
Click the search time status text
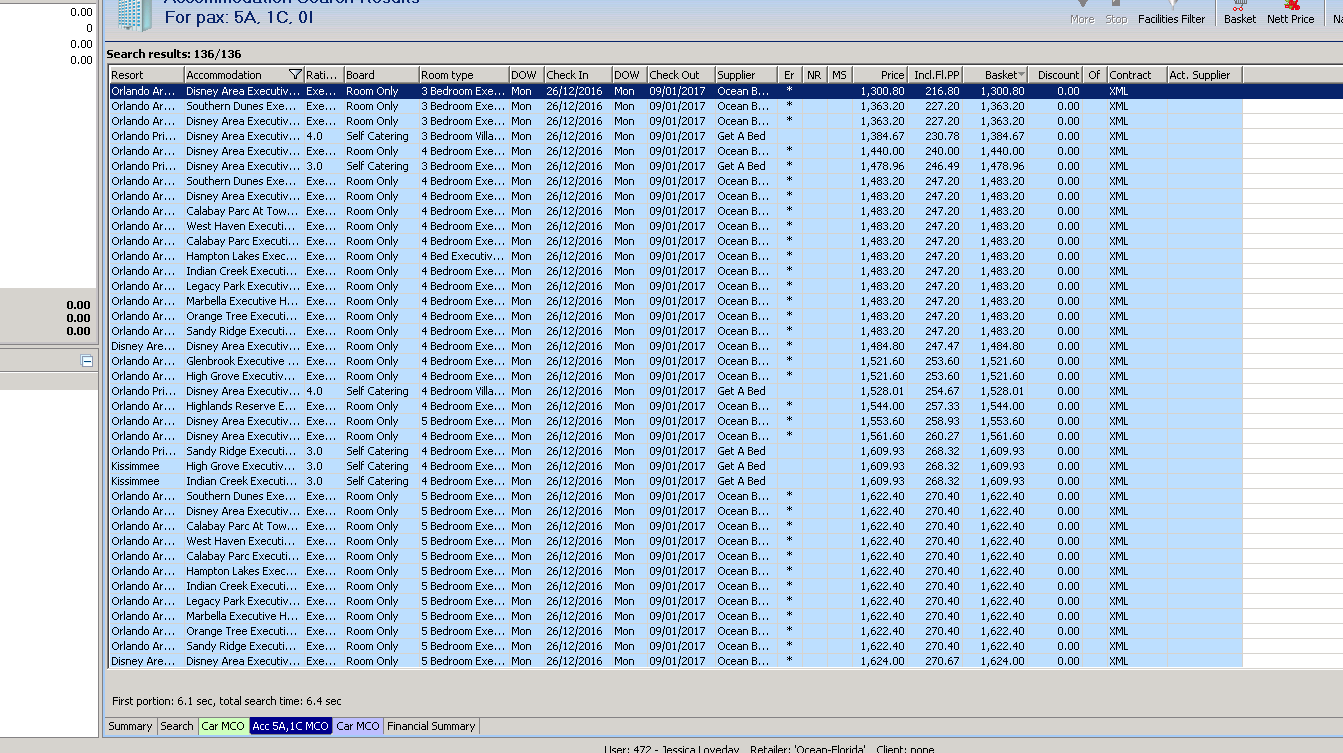[226, 701]
